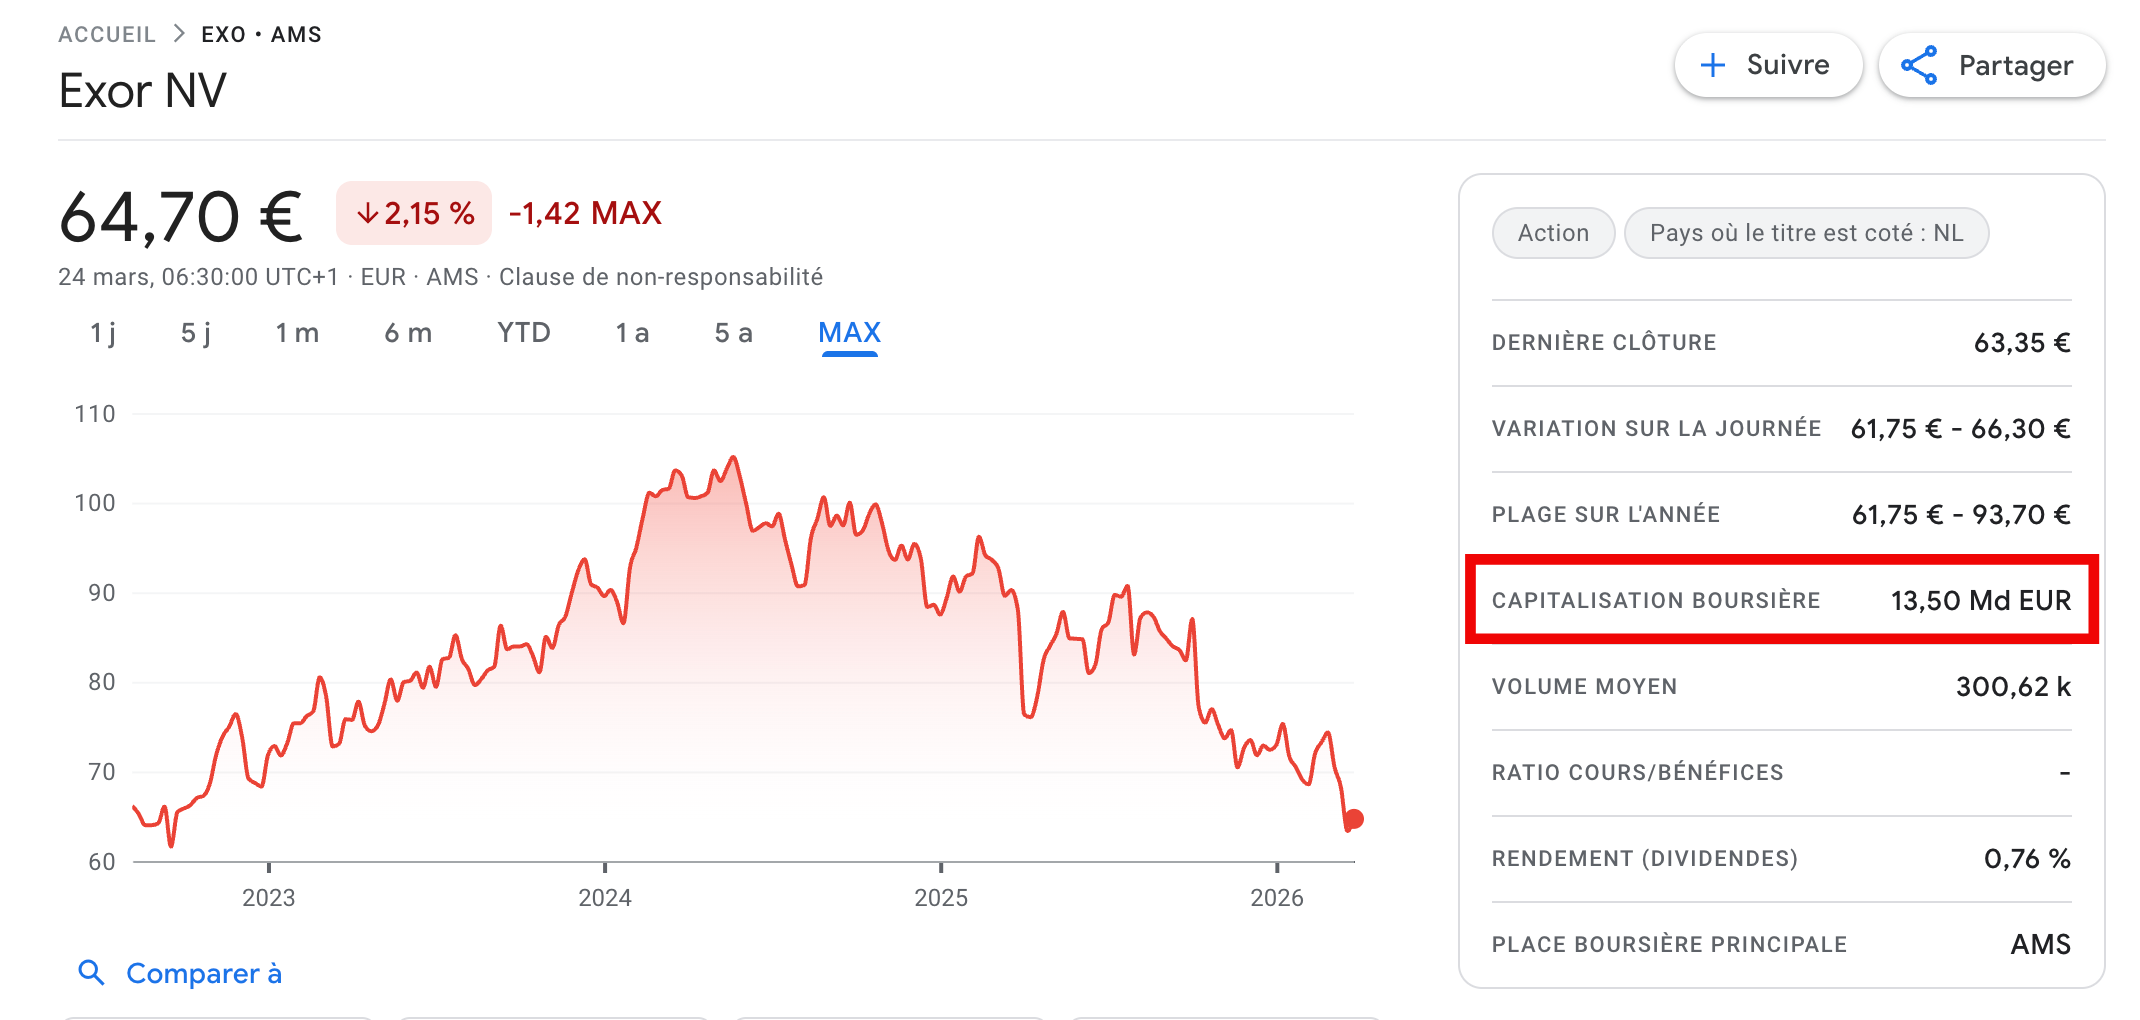Click the red endpoint dot on chart
The image size is (2140, 1020).
1354,819
